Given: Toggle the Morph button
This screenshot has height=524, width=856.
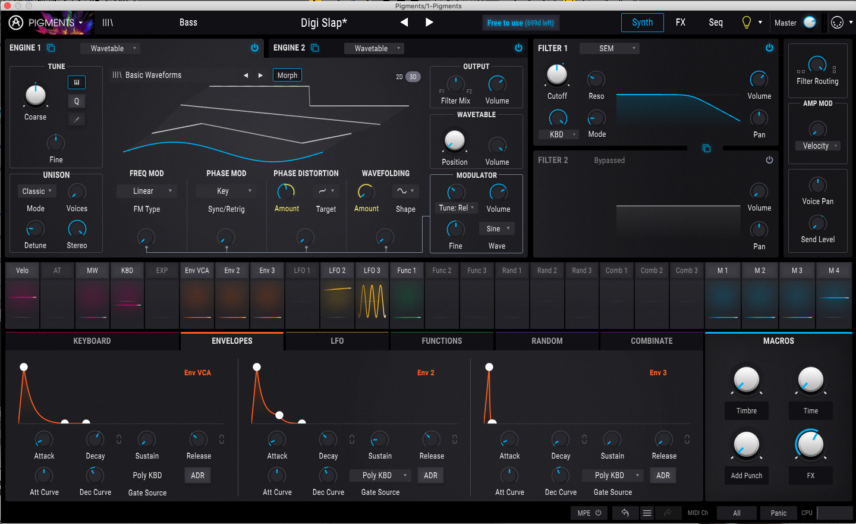Looking at the screenshot, I should [x=287, y=75].
